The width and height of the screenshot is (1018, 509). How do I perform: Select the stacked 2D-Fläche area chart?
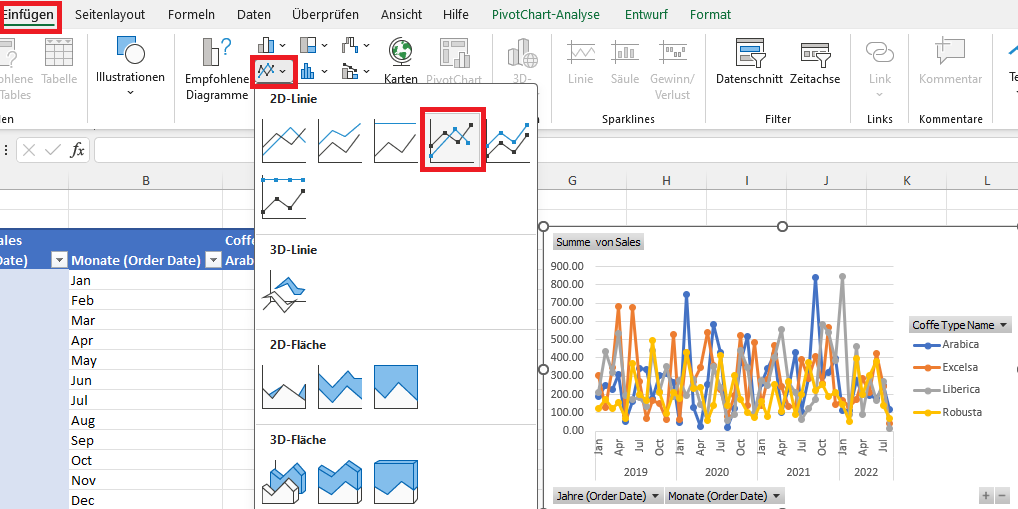[340, 386]
